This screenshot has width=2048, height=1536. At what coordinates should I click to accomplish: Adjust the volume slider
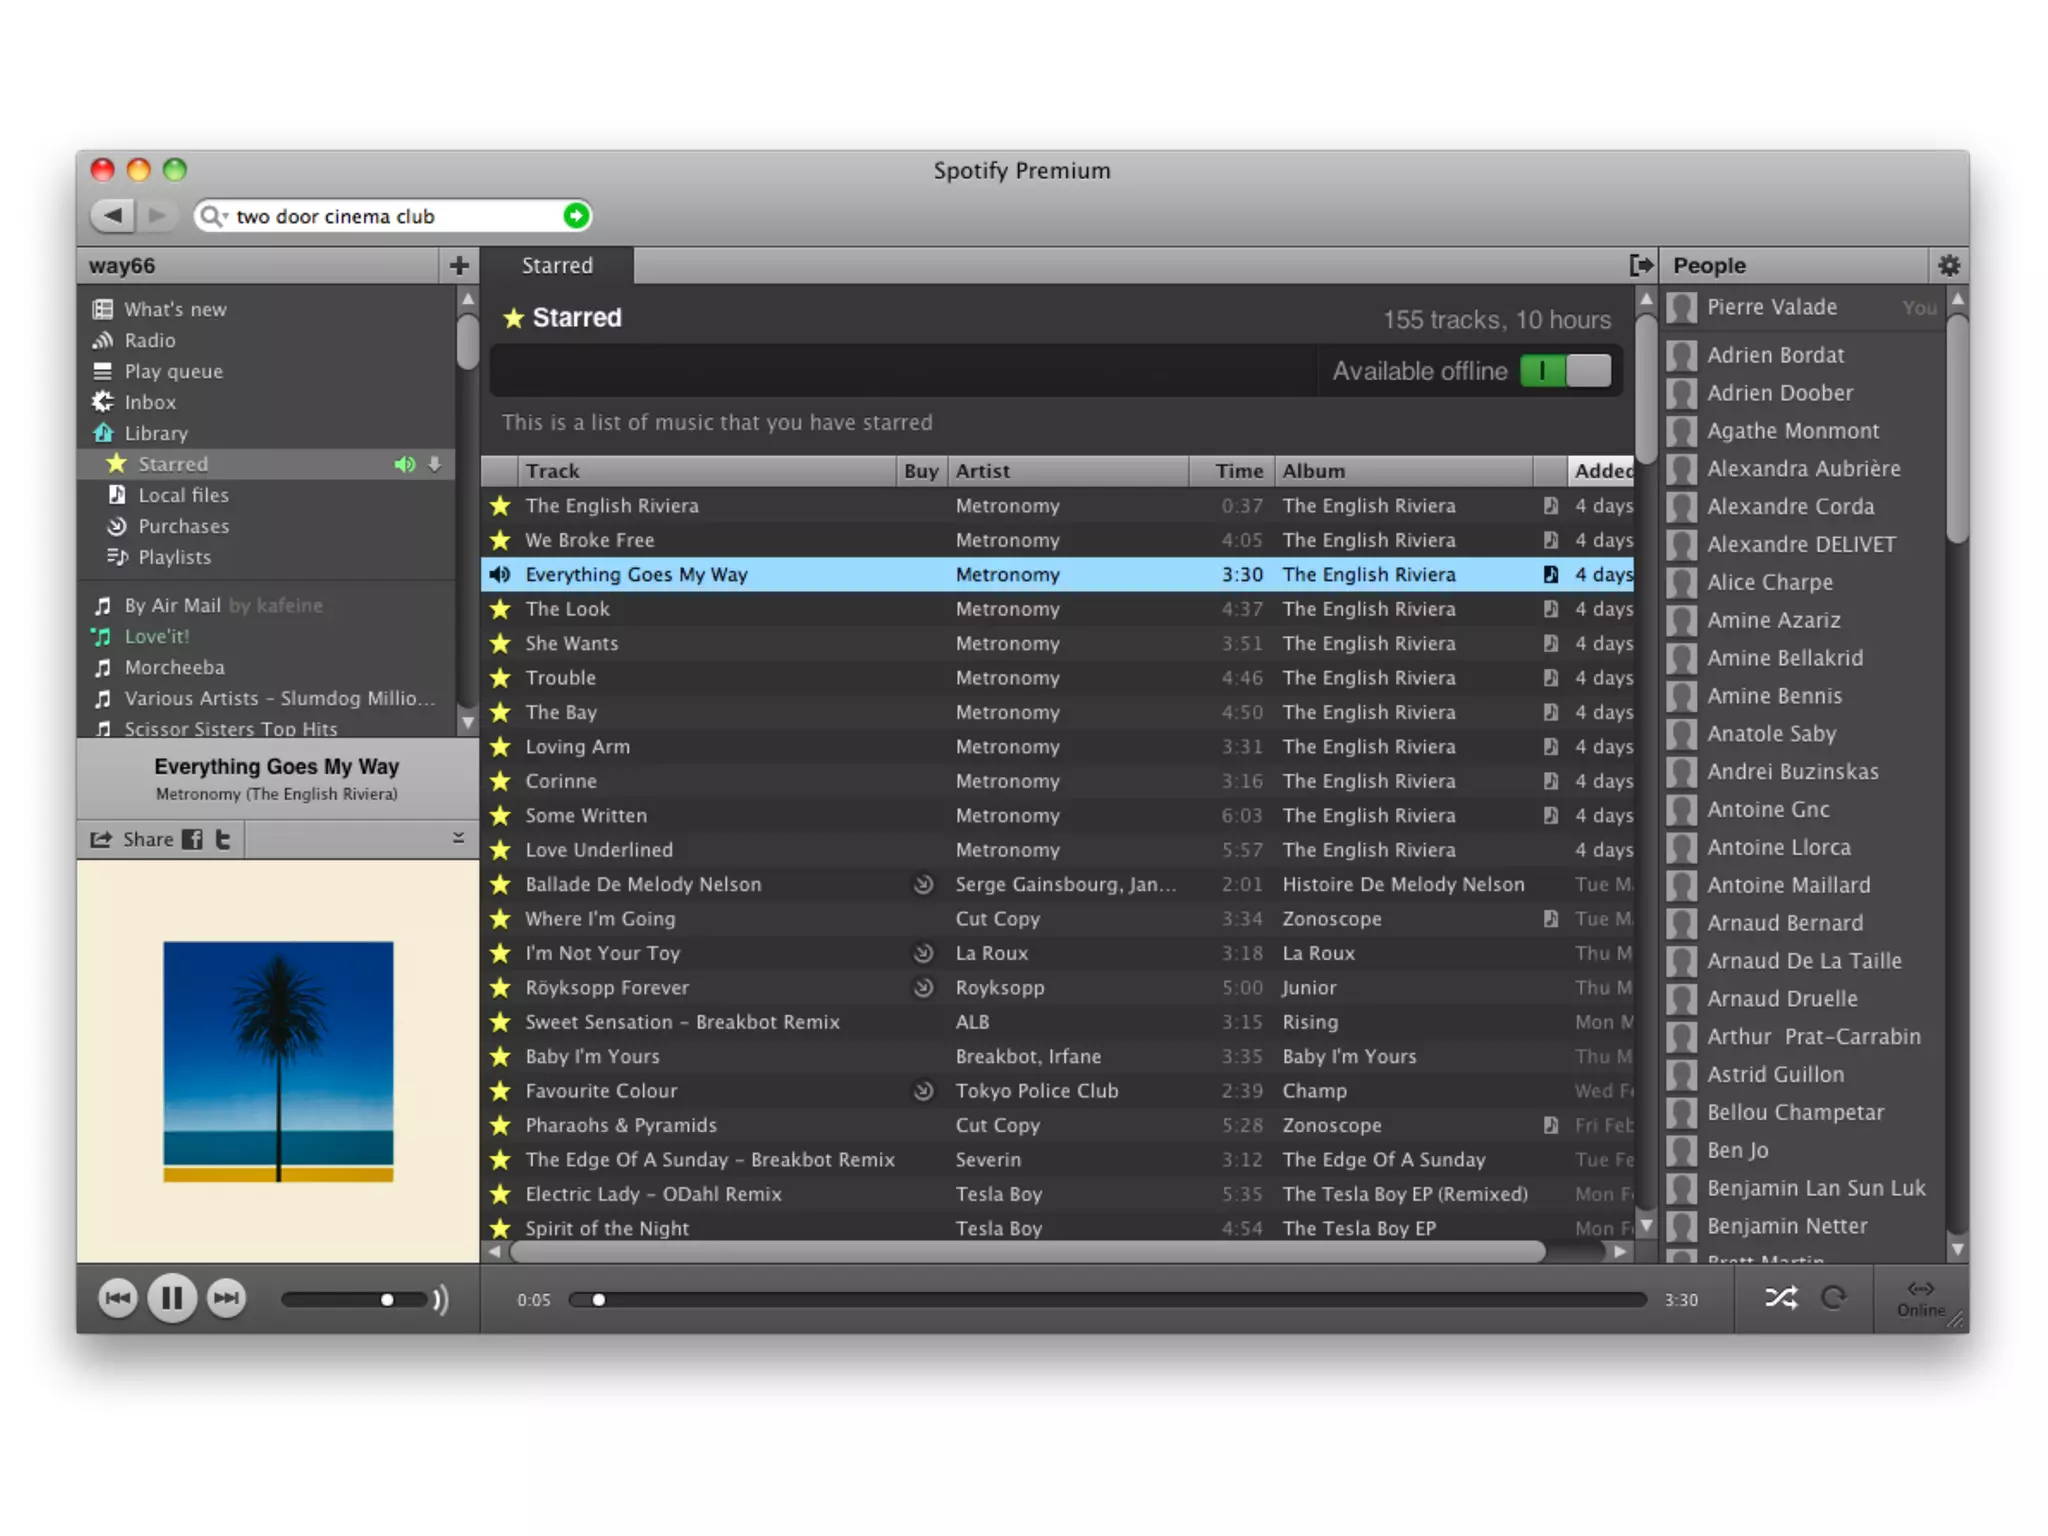click(x=387, y=1299)
